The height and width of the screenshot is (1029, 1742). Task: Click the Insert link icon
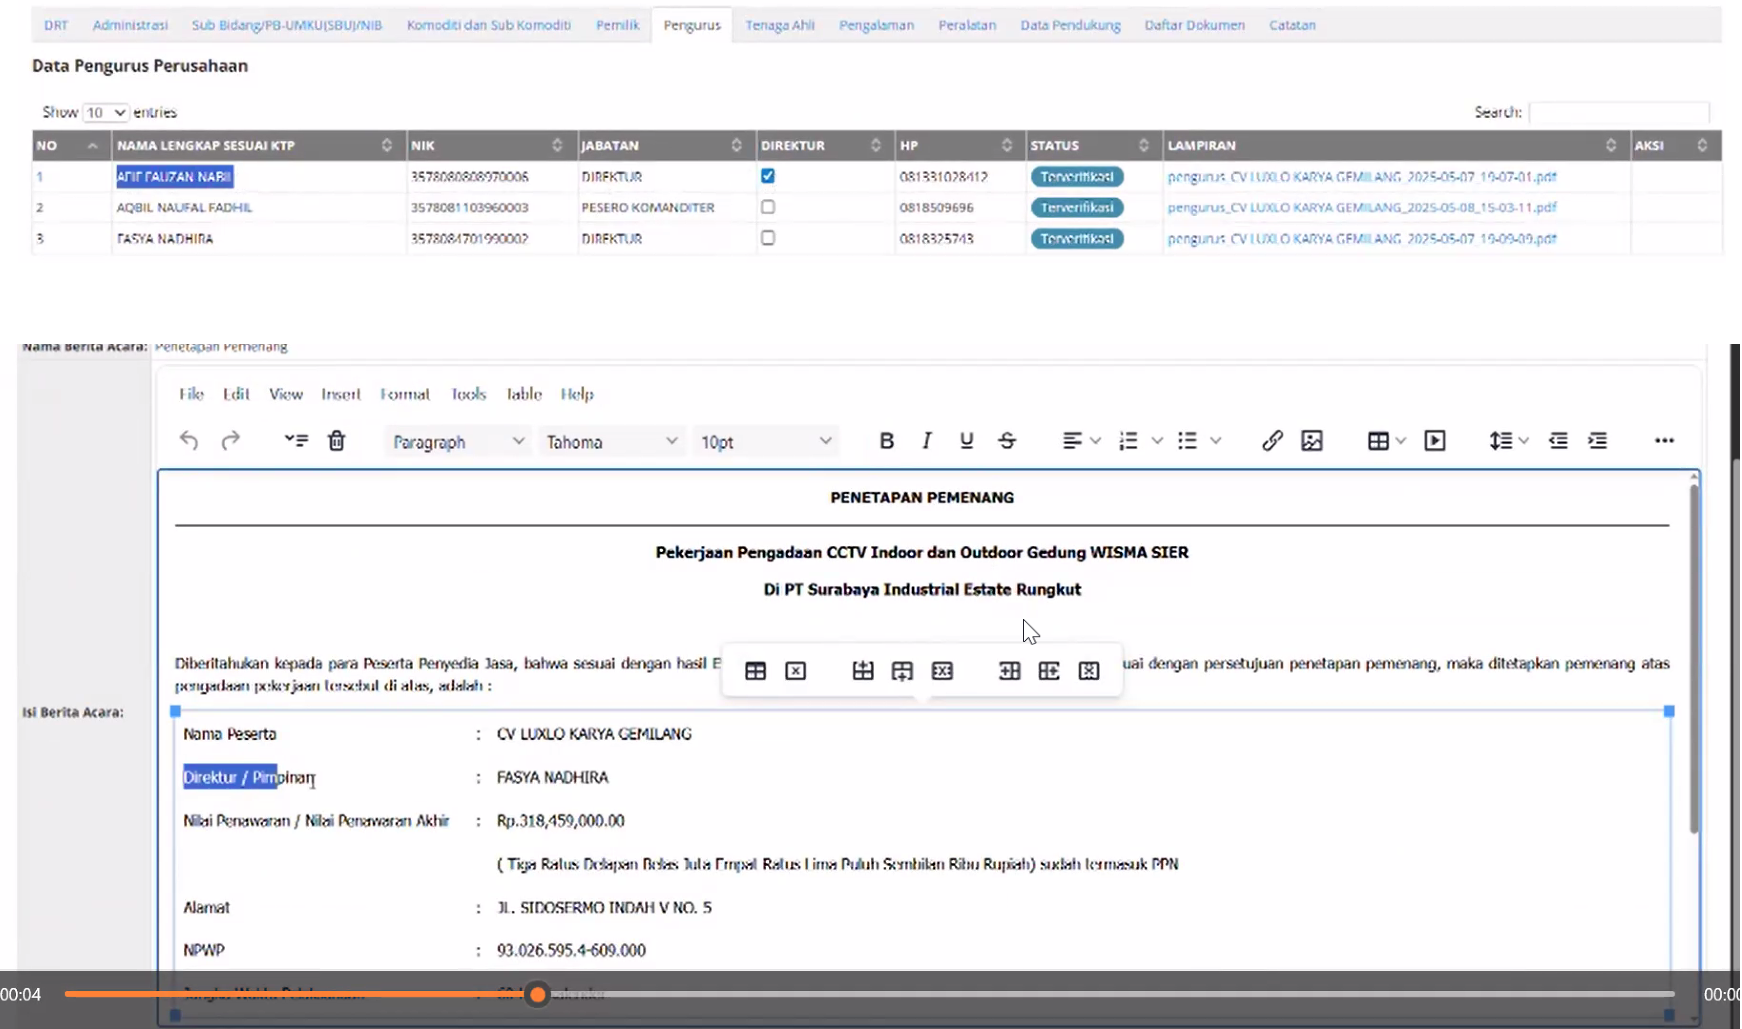(x=1271, y=441)
